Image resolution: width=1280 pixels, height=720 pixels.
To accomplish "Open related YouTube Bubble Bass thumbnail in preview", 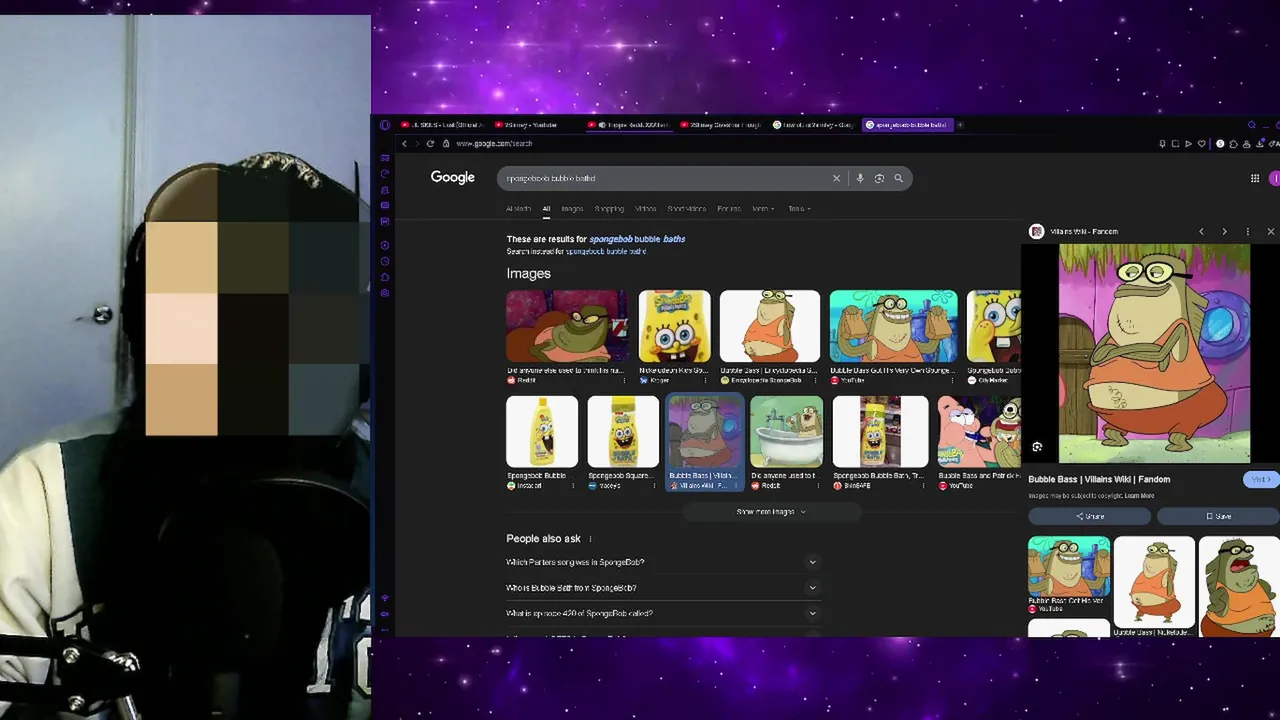I will (1069, 566).
